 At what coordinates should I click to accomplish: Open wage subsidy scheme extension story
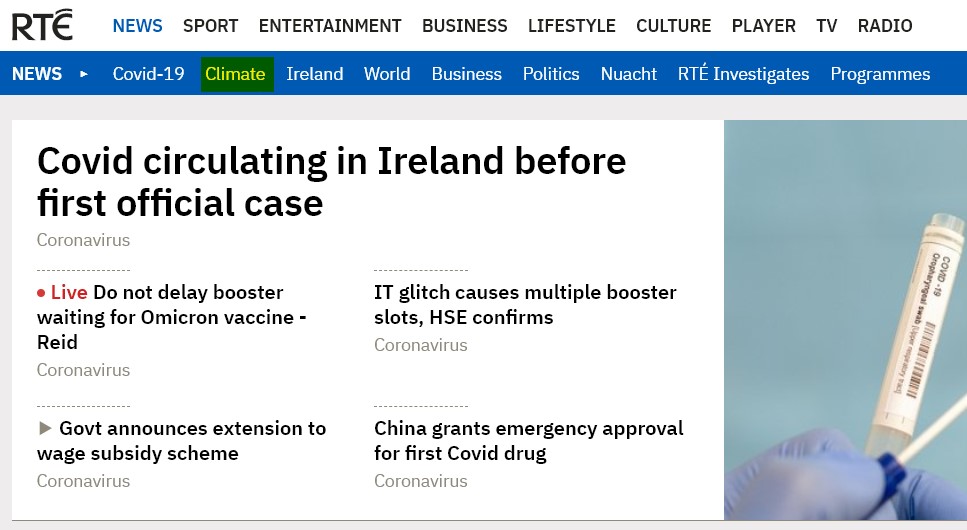tap(190, 441)
